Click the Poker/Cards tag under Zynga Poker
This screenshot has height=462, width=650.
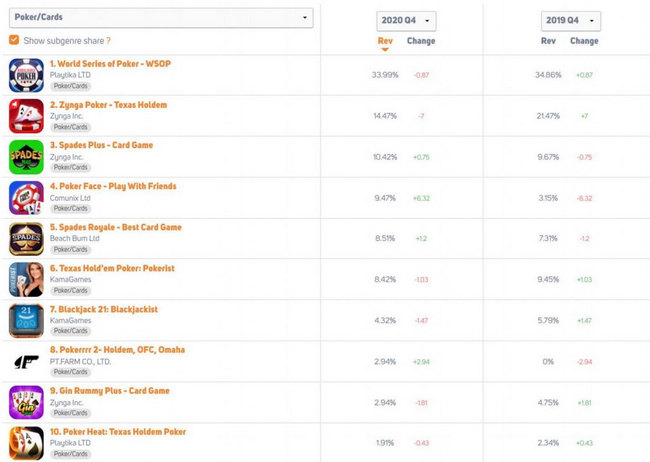tap(70, 127)
